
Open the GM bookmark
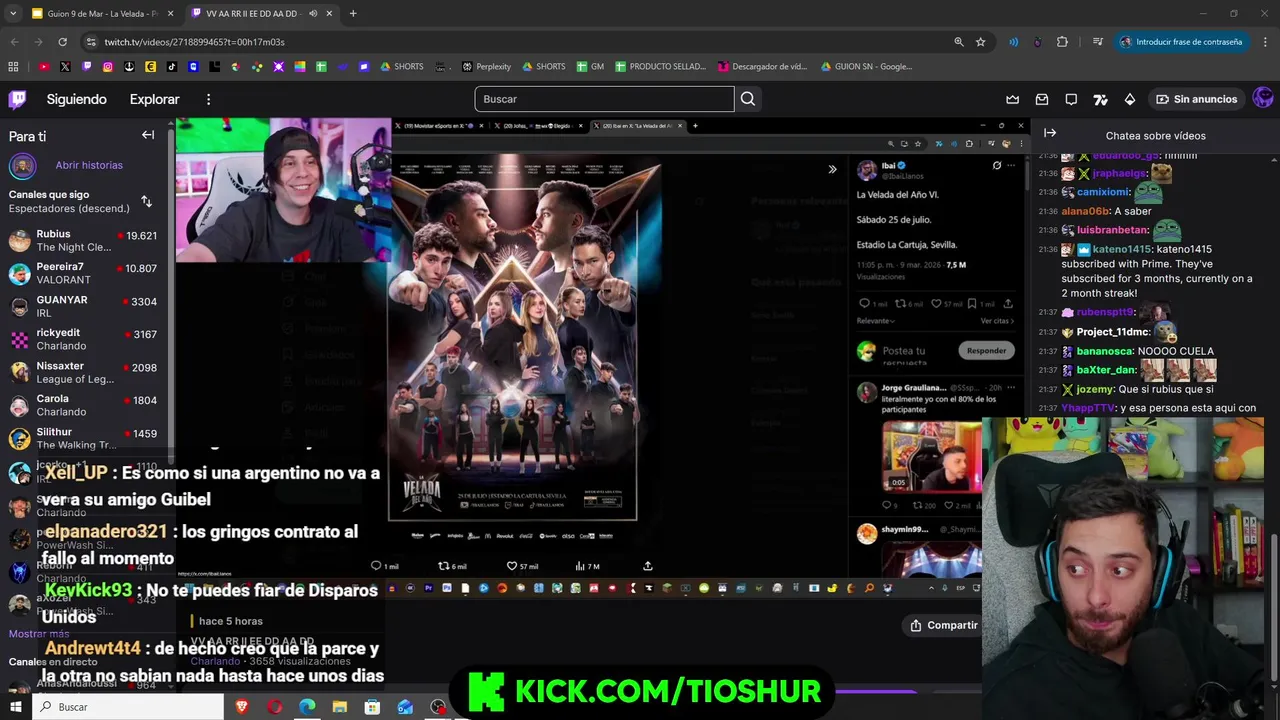590,67
